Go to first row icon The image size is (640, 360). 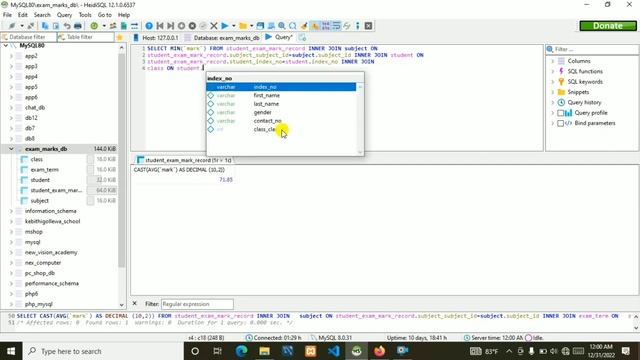click(160, 26)
